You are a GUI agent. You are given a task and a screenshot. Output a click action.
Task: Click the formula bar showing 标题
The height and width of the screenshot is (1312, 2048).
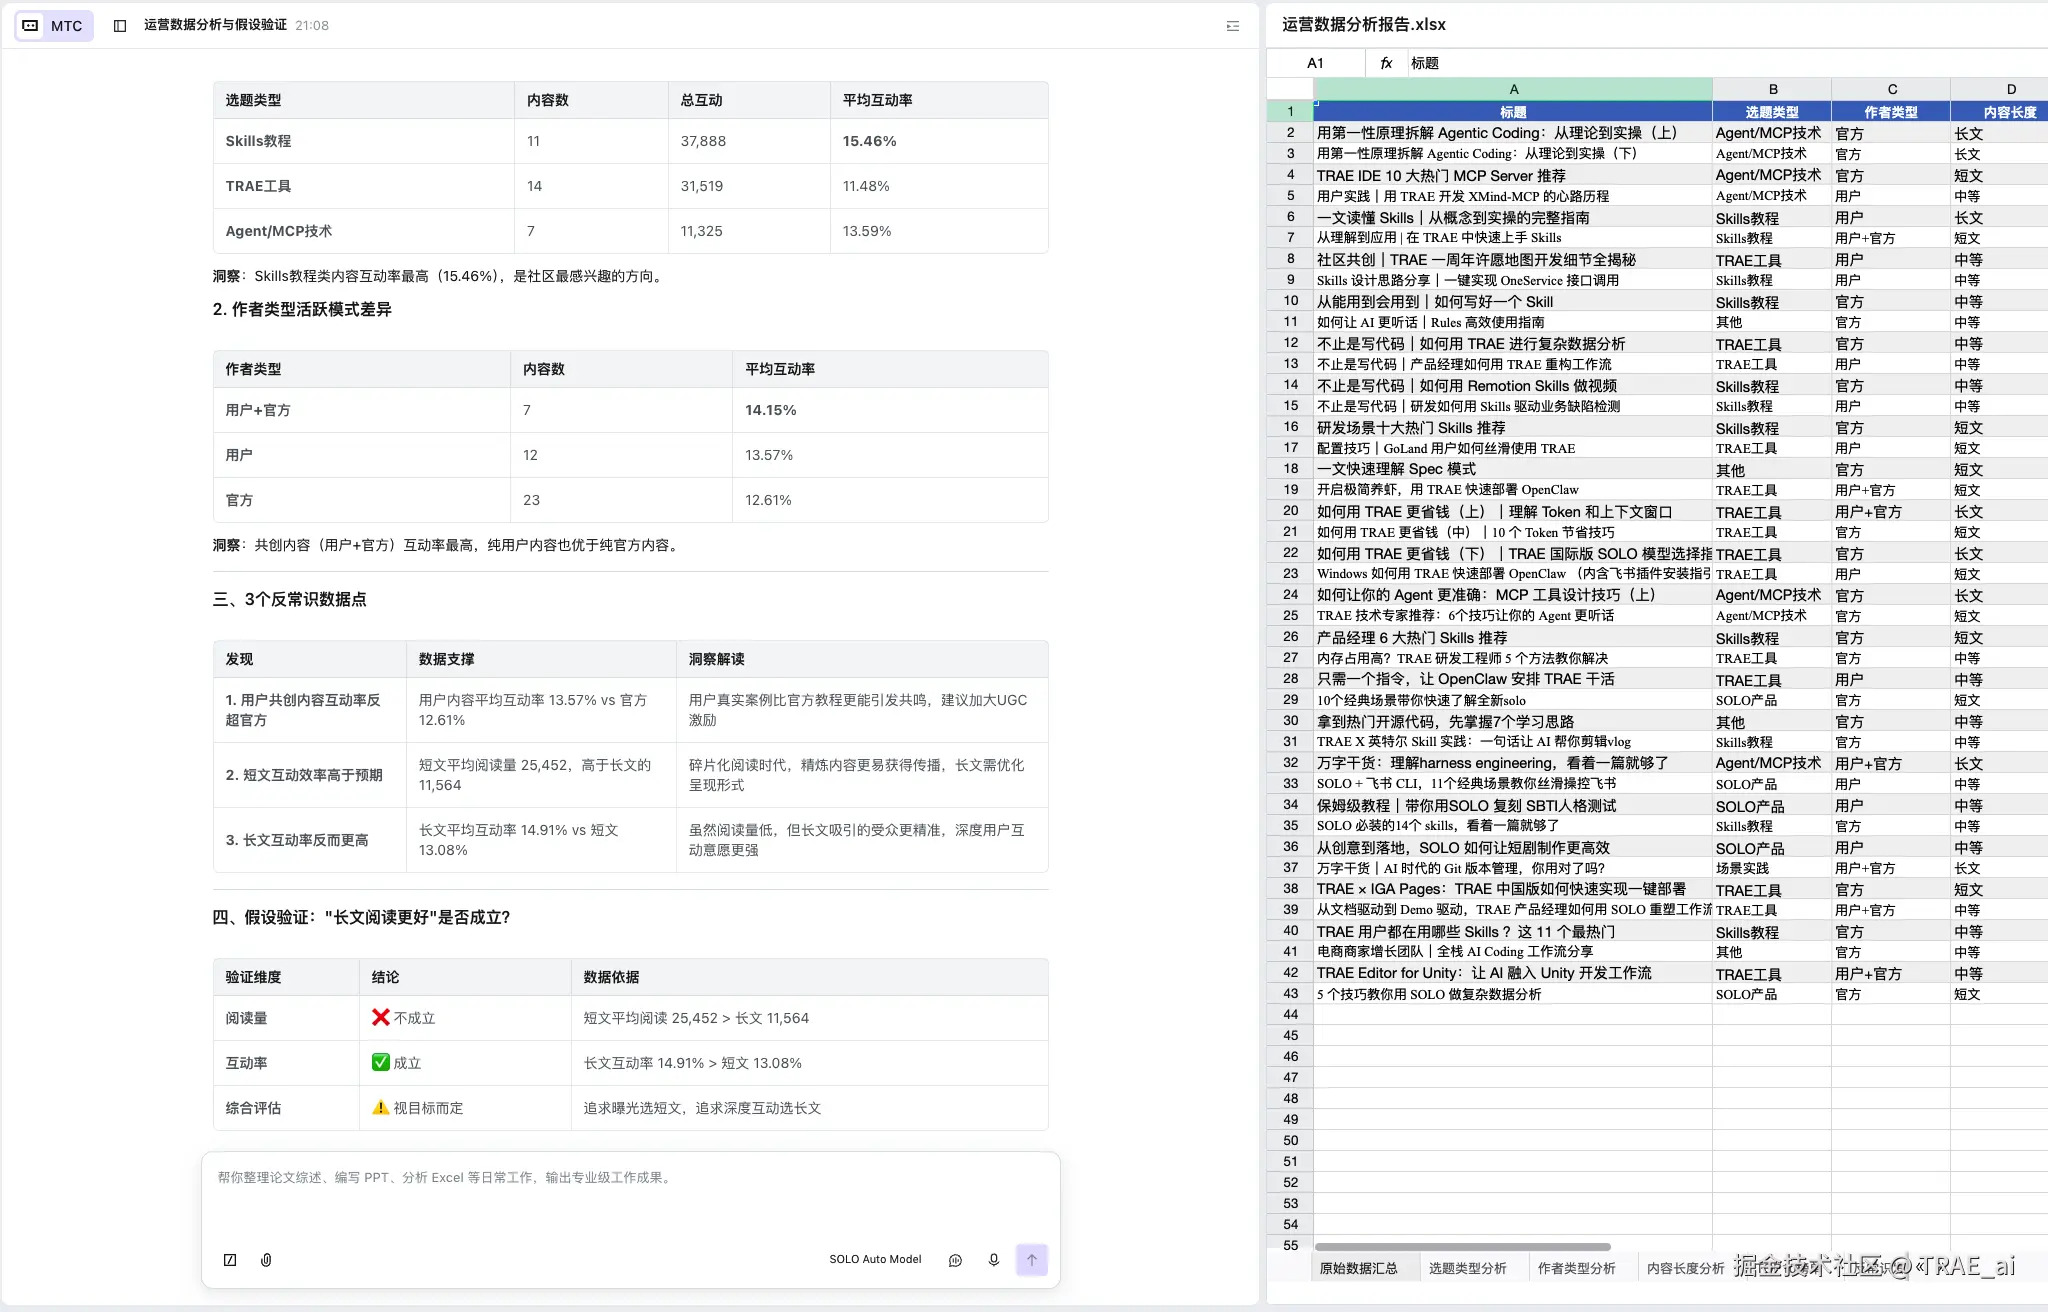click(x=1726, y=63)
